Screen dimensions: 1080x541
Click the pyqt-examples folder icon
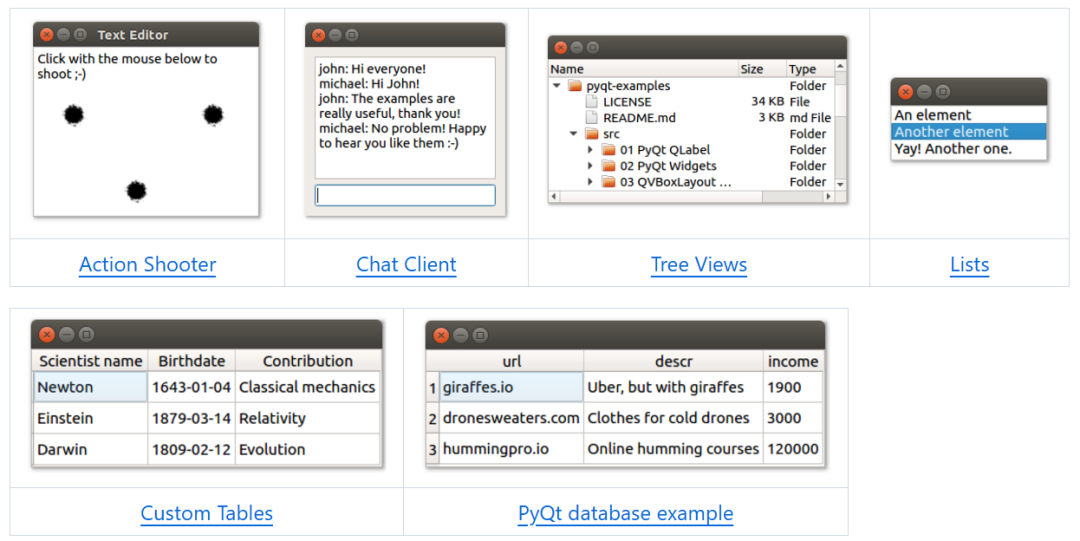click(574, 86)
